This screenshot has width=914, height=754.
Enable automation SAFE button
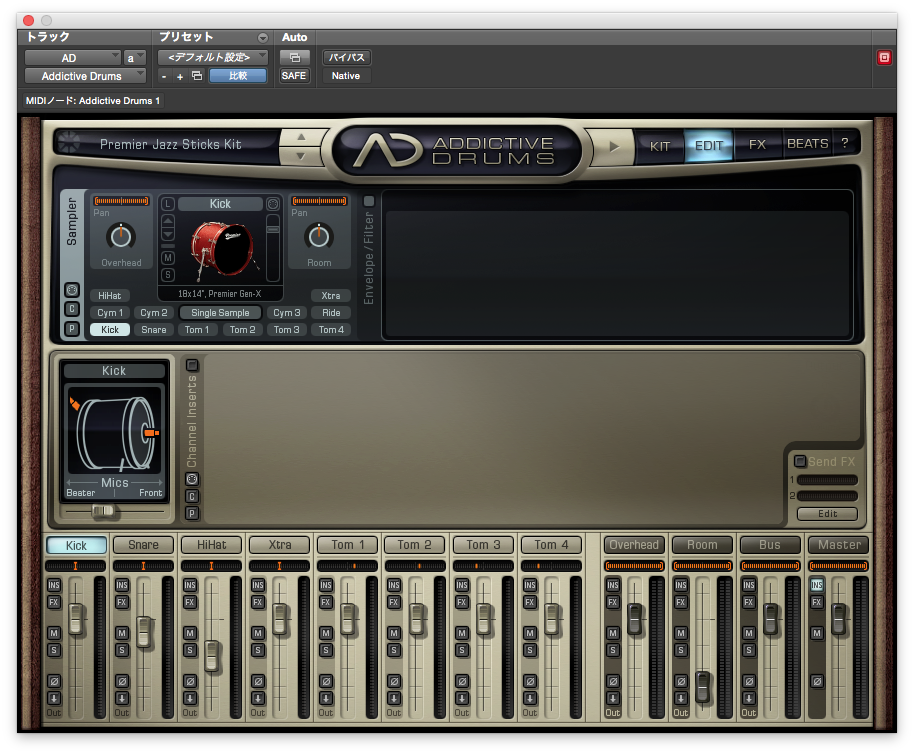point(294,76)
